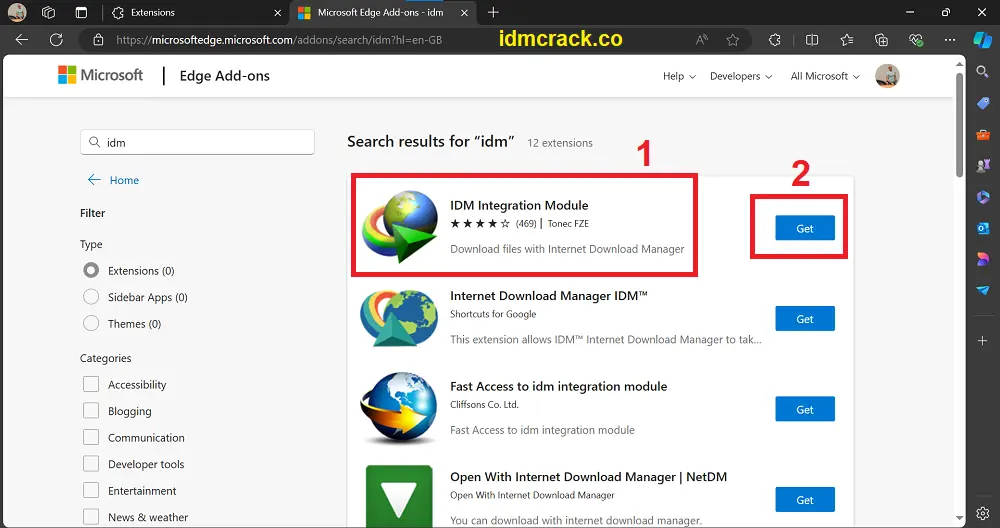
Task: Open the sidebar Games chess icon
Action: pyautogui.click(x=983, y=166)
